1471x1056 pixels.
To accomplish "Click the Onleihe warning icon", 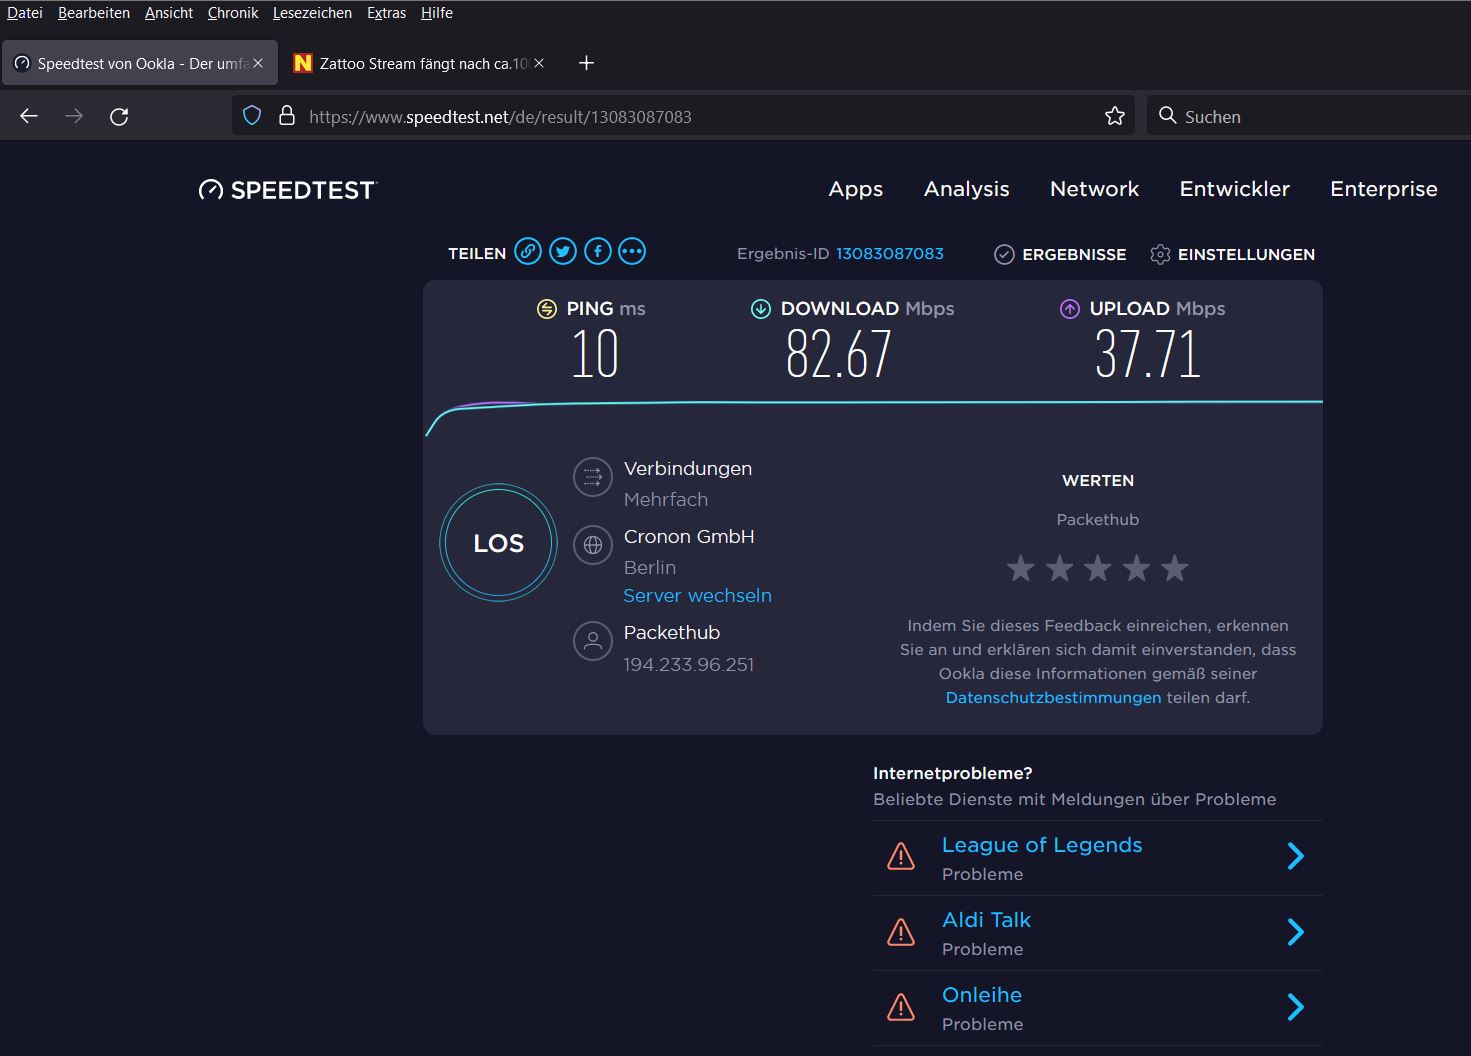I will (x=901, y=1007).
